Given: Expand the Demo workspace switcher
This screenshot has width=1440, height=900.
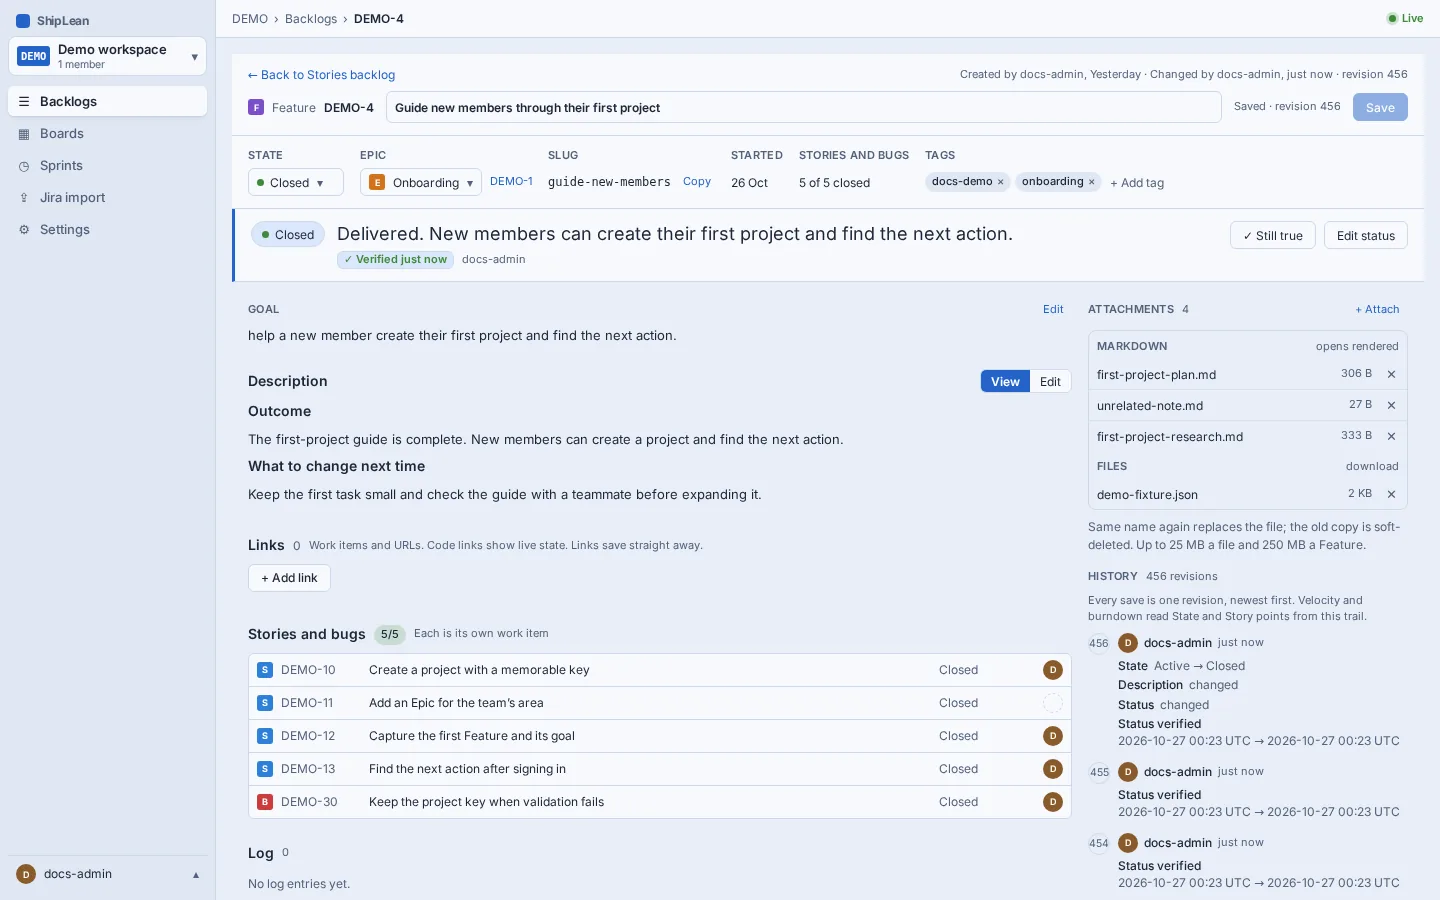Looking at the screenshot, I should pyautogui.click(x=107, y=56).
